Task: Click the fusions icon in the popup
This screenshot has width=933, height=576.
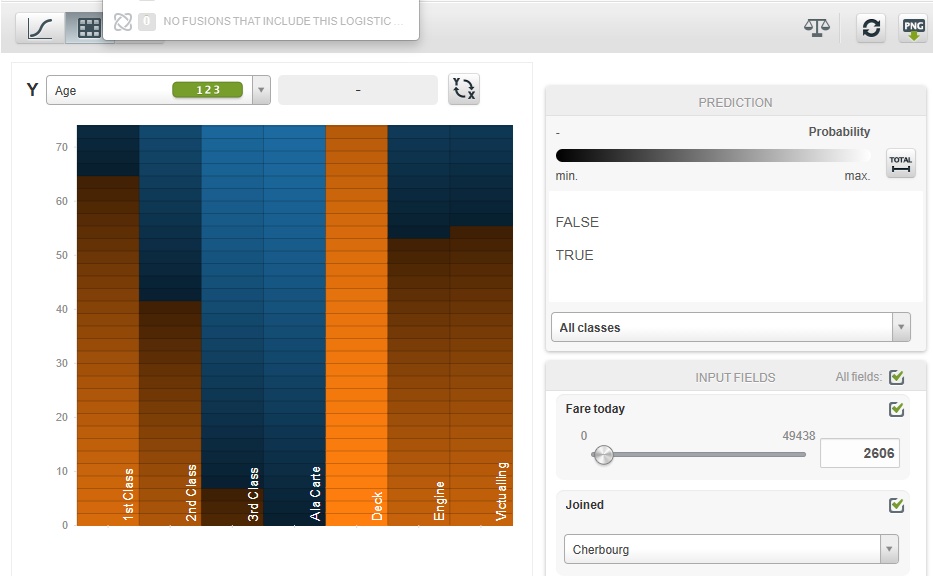Action: 122,21
